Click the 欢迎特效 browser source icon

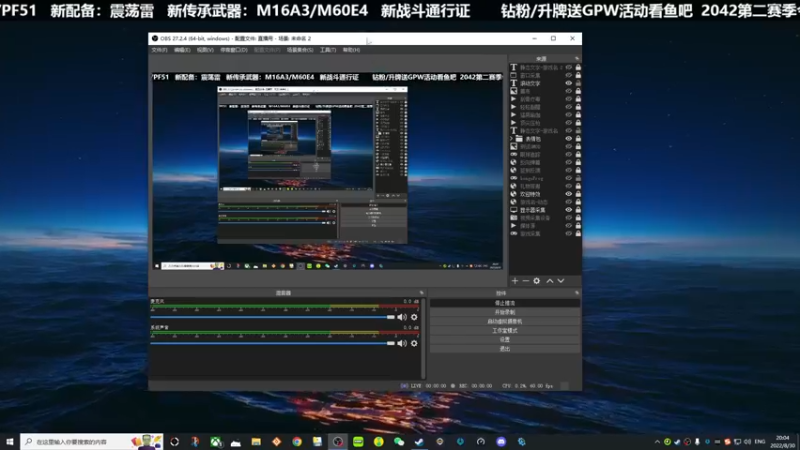click(514, 194)
